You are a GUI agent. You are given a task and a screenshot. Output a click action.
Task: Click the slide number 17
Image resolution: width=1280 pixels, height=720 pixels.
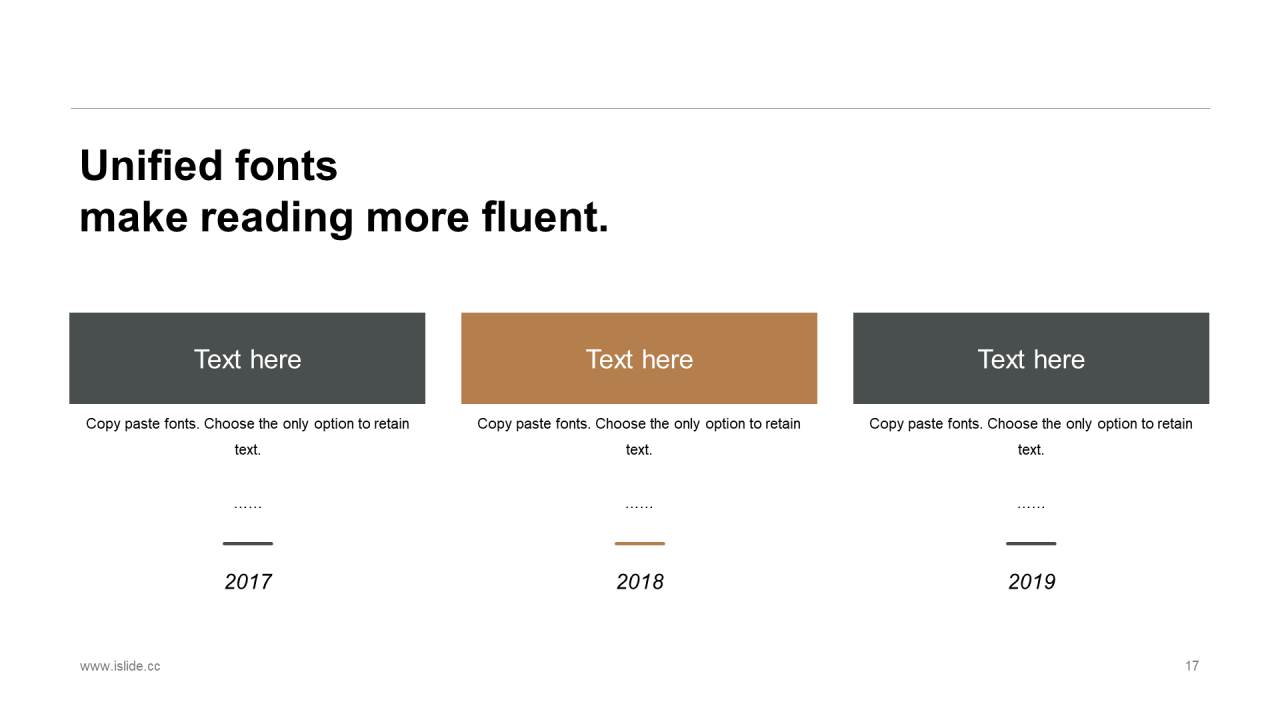(x=1192, y=666)
